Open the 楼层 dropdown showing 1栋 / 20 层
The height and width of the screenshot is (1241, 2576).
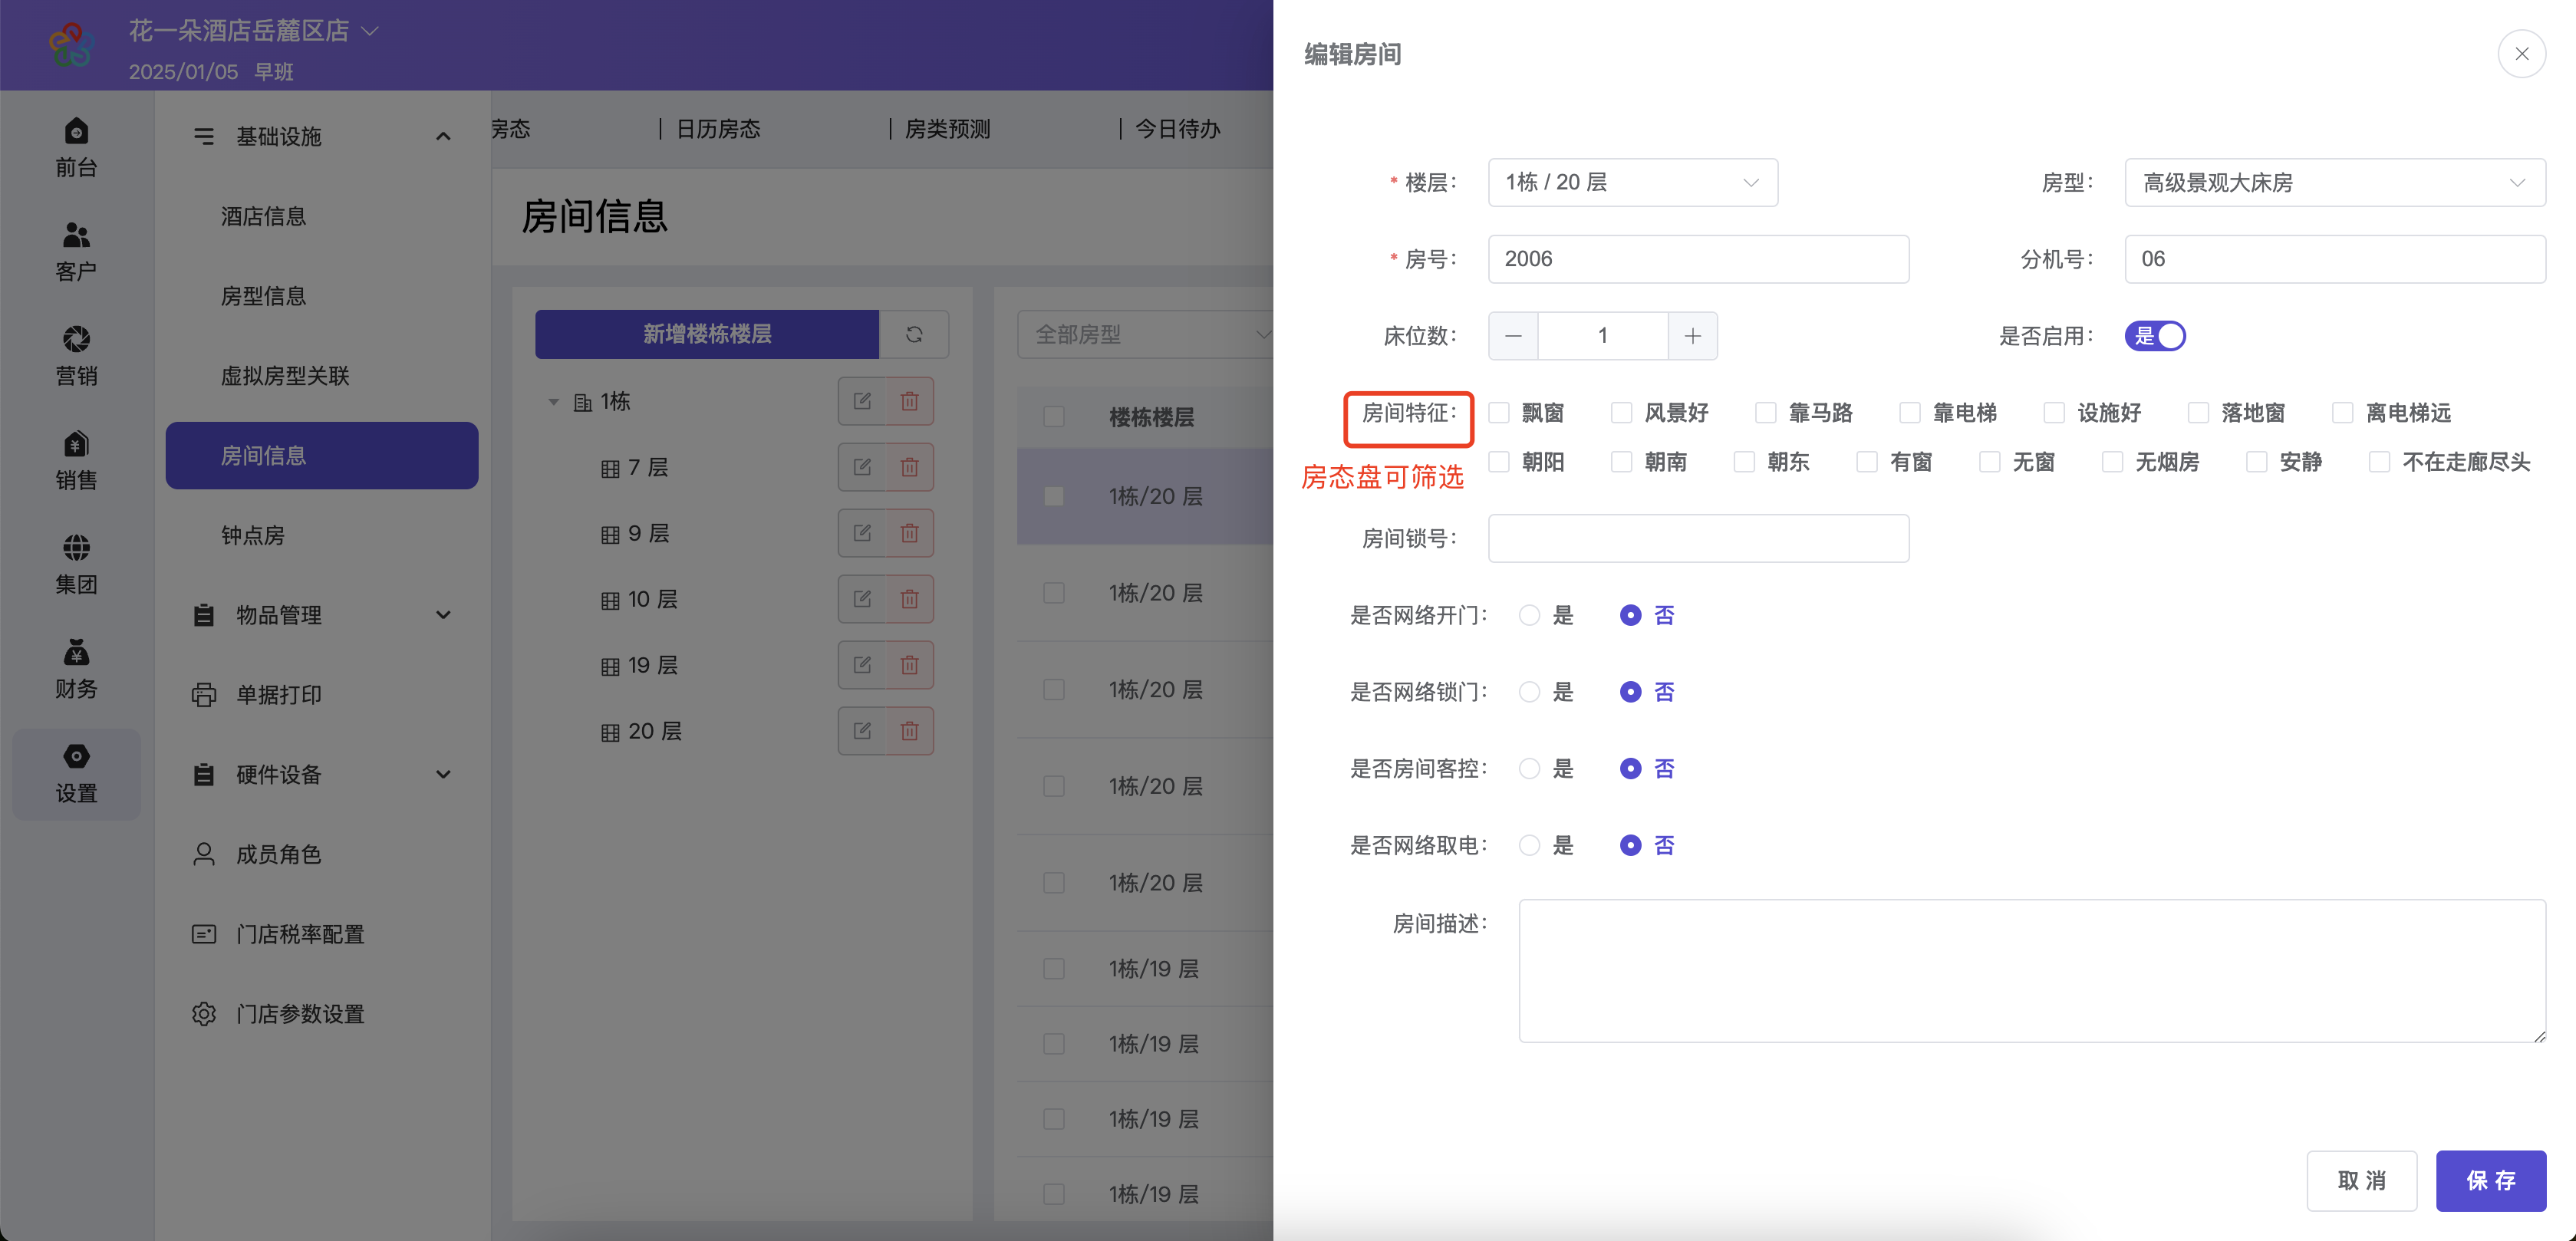tap(1632, 182)
